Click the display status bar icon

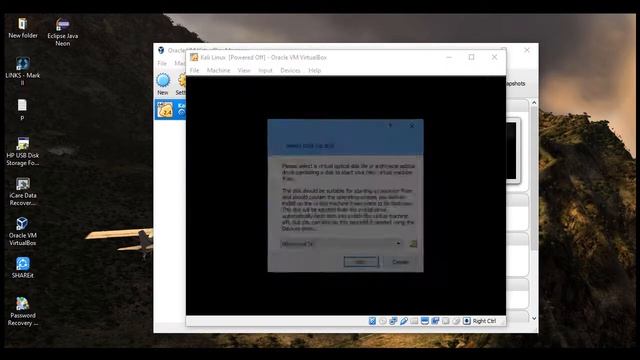point(424,321)
